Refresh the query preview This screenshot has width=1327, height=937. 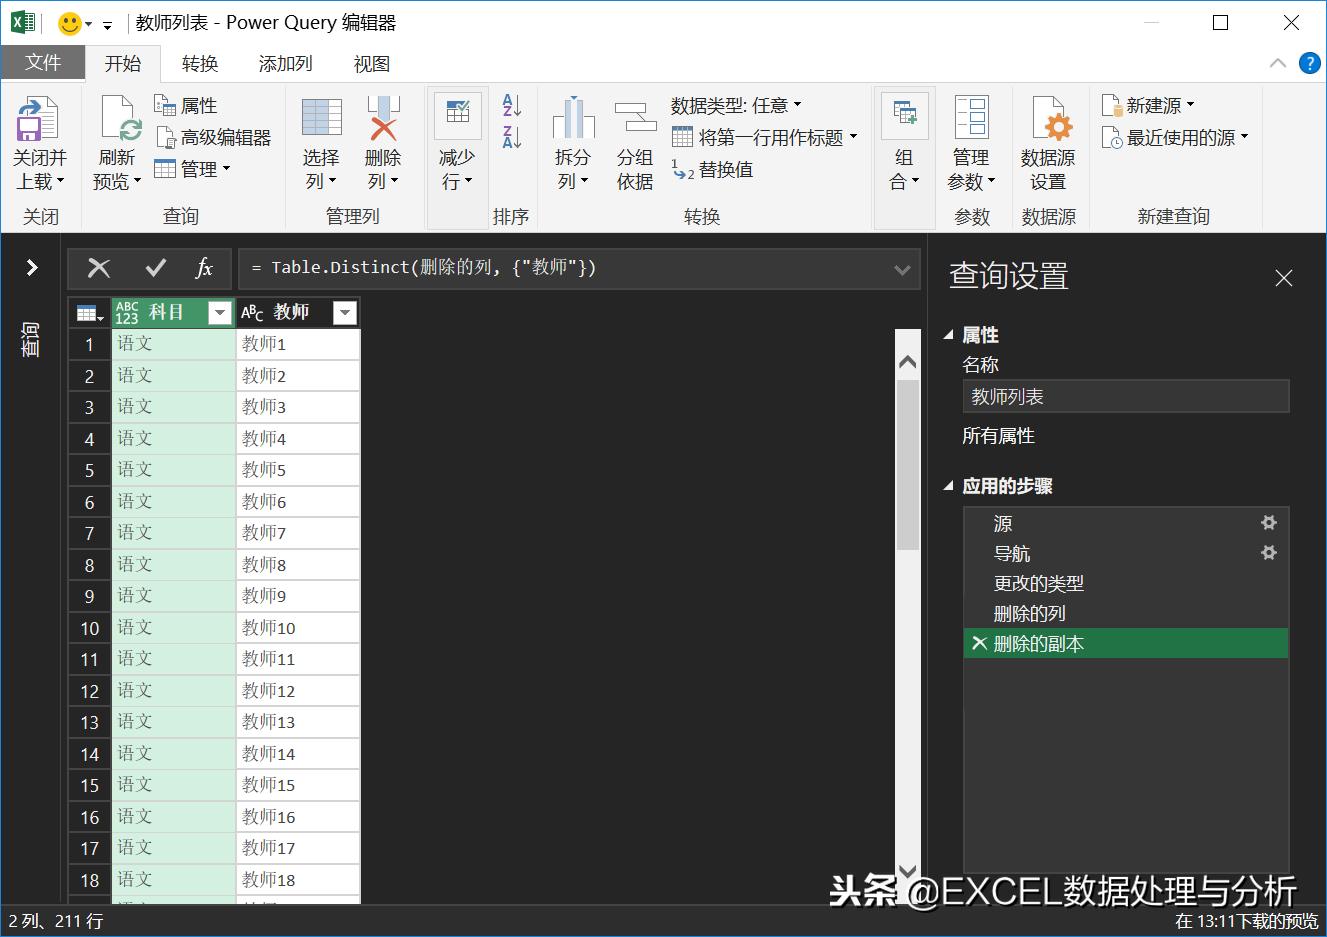(x=116, y=140)
